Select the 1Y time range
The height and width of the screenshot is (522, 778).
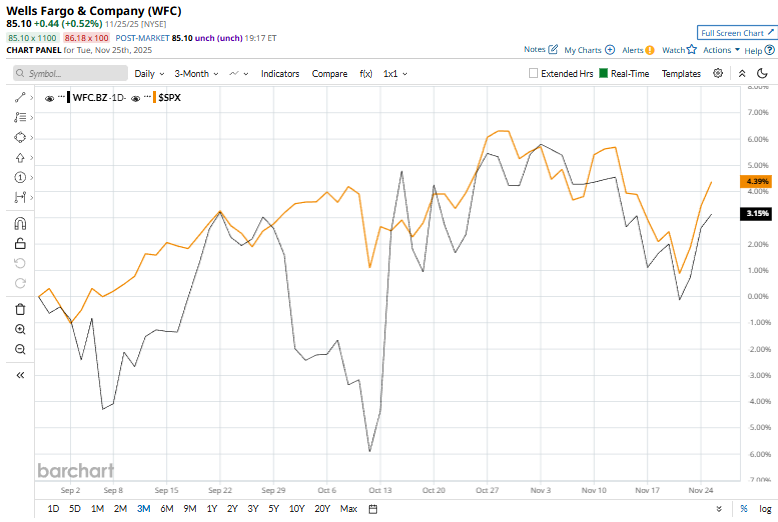pos(212,509)
